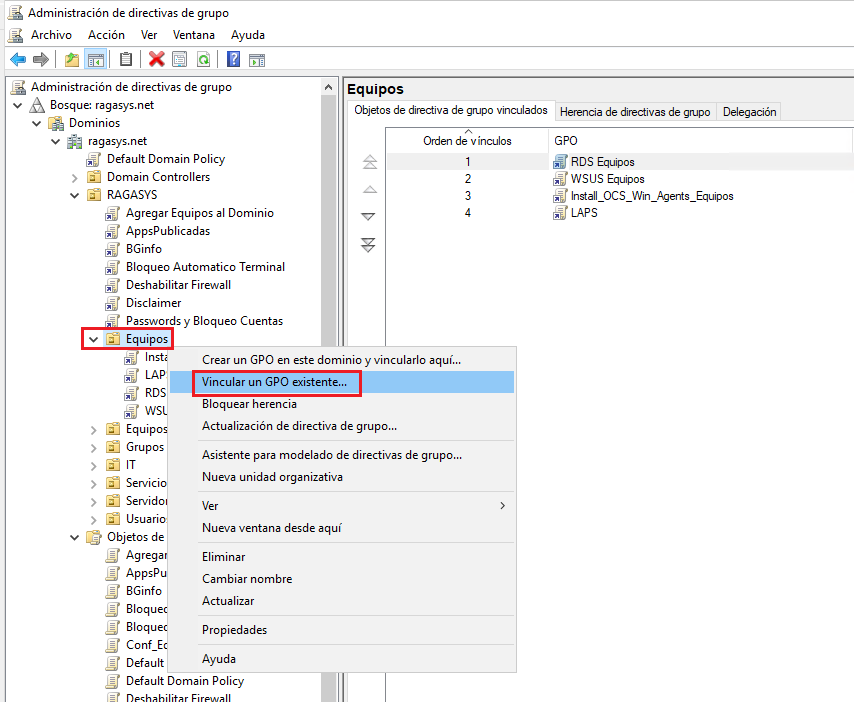Open Help using the blue question mark icon
854x702 pixels.
point(232,59)
